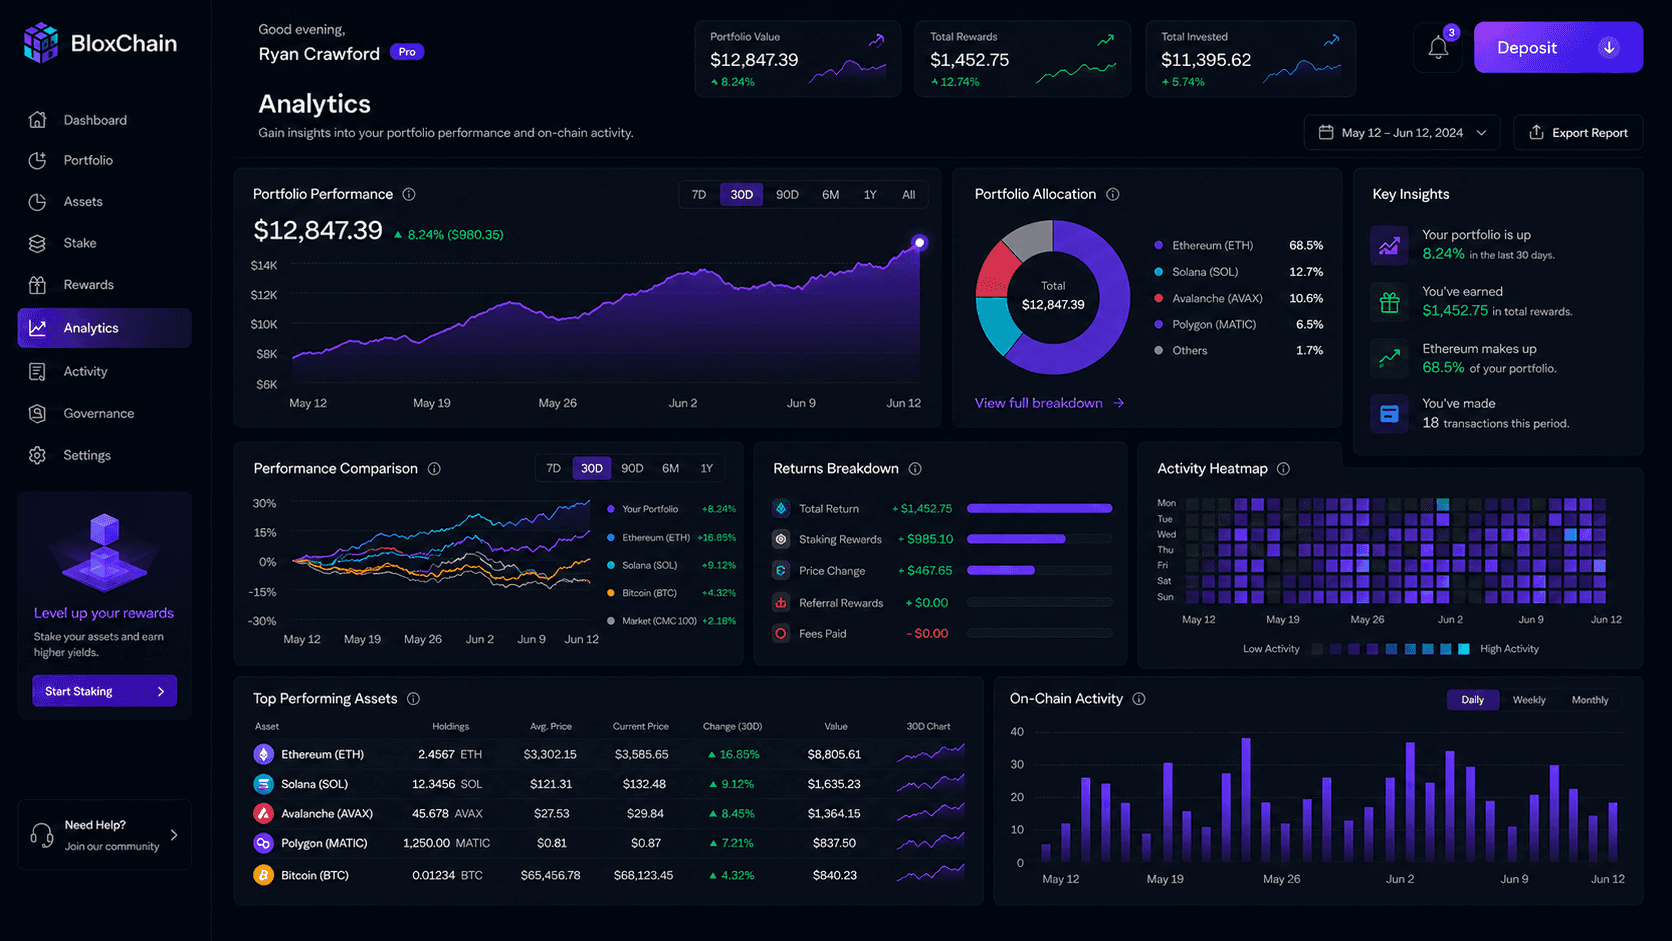1672x941 pixels.
Task: Select 6M range in Portfolio Performance
Action: click(x=831, y=194)
